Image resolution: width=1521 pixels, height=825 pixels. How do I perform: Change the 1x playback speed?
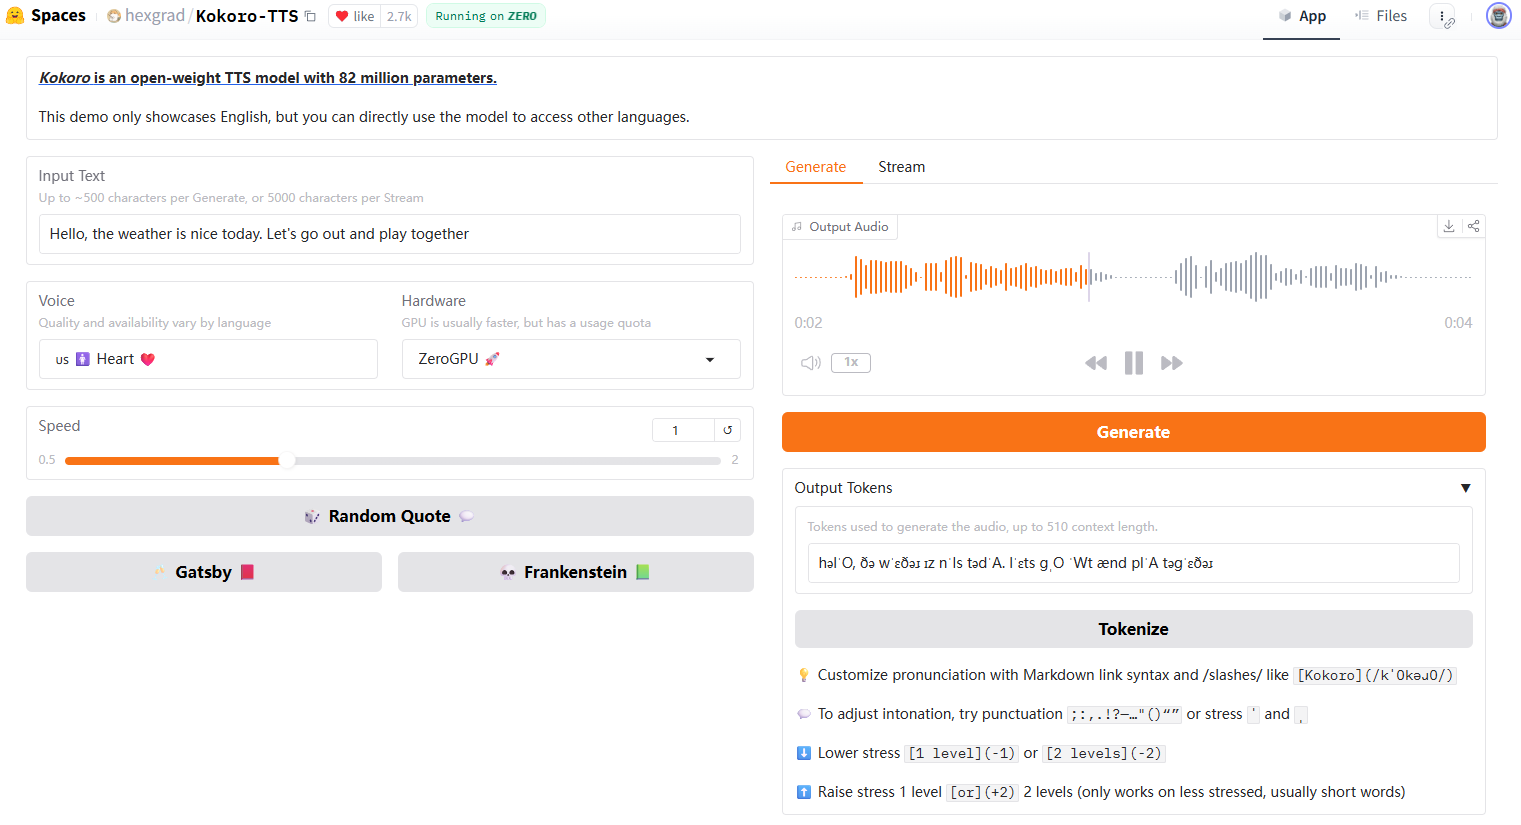pyautogui.click(x=851, y=363)
